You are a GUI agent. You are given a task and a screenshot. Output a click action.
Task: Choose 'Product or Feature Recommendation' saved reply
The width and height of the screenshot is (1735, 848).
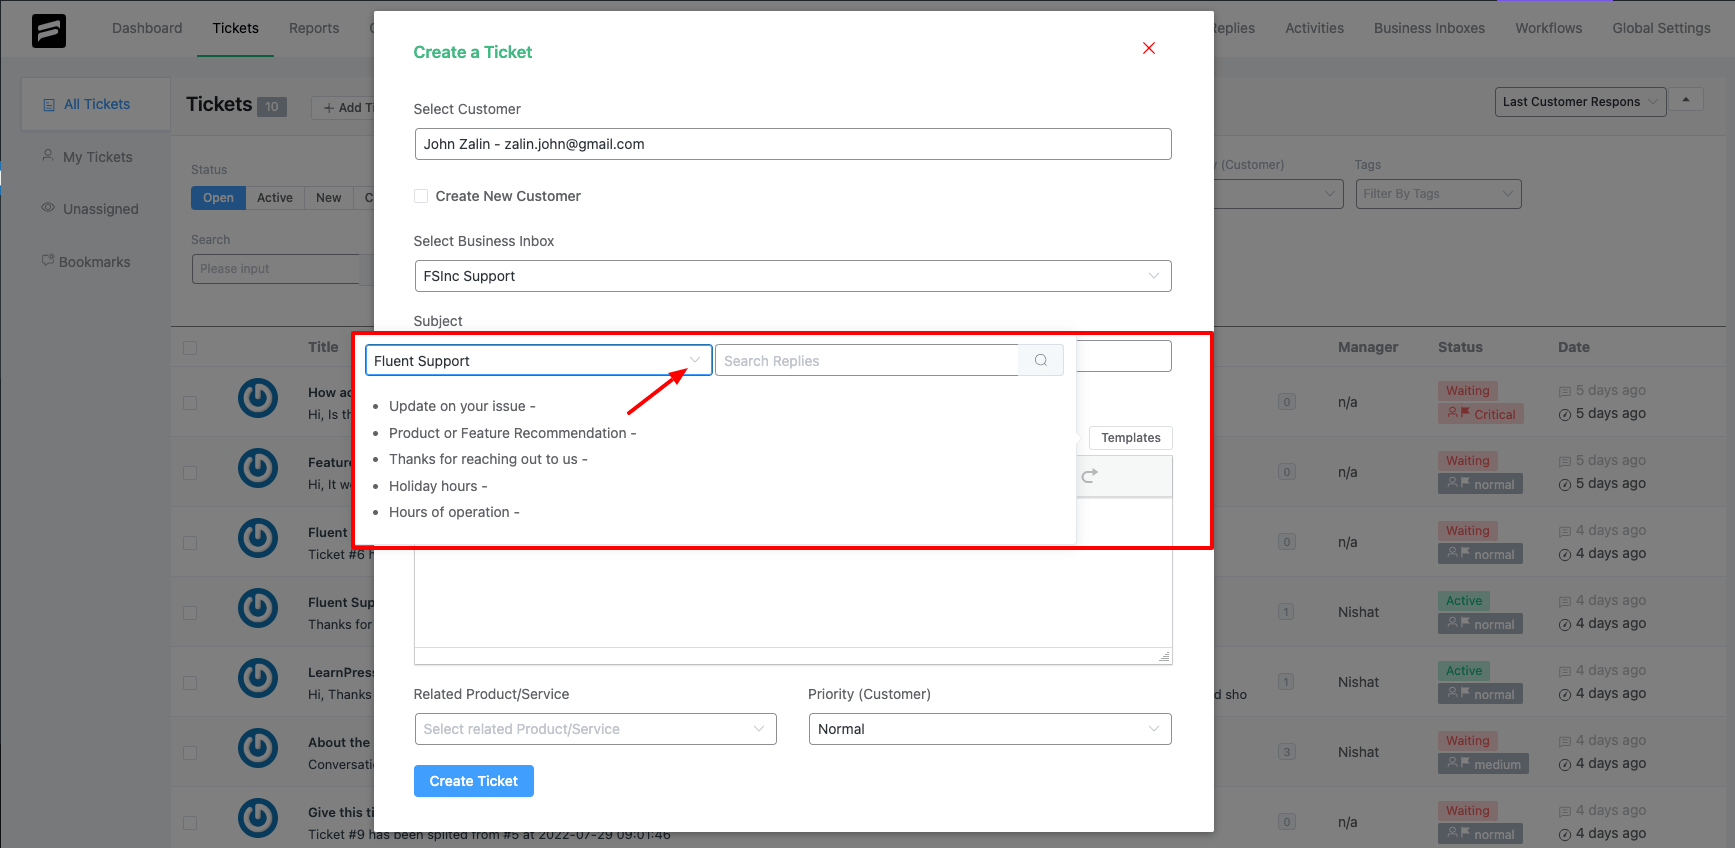pos(512,433)
